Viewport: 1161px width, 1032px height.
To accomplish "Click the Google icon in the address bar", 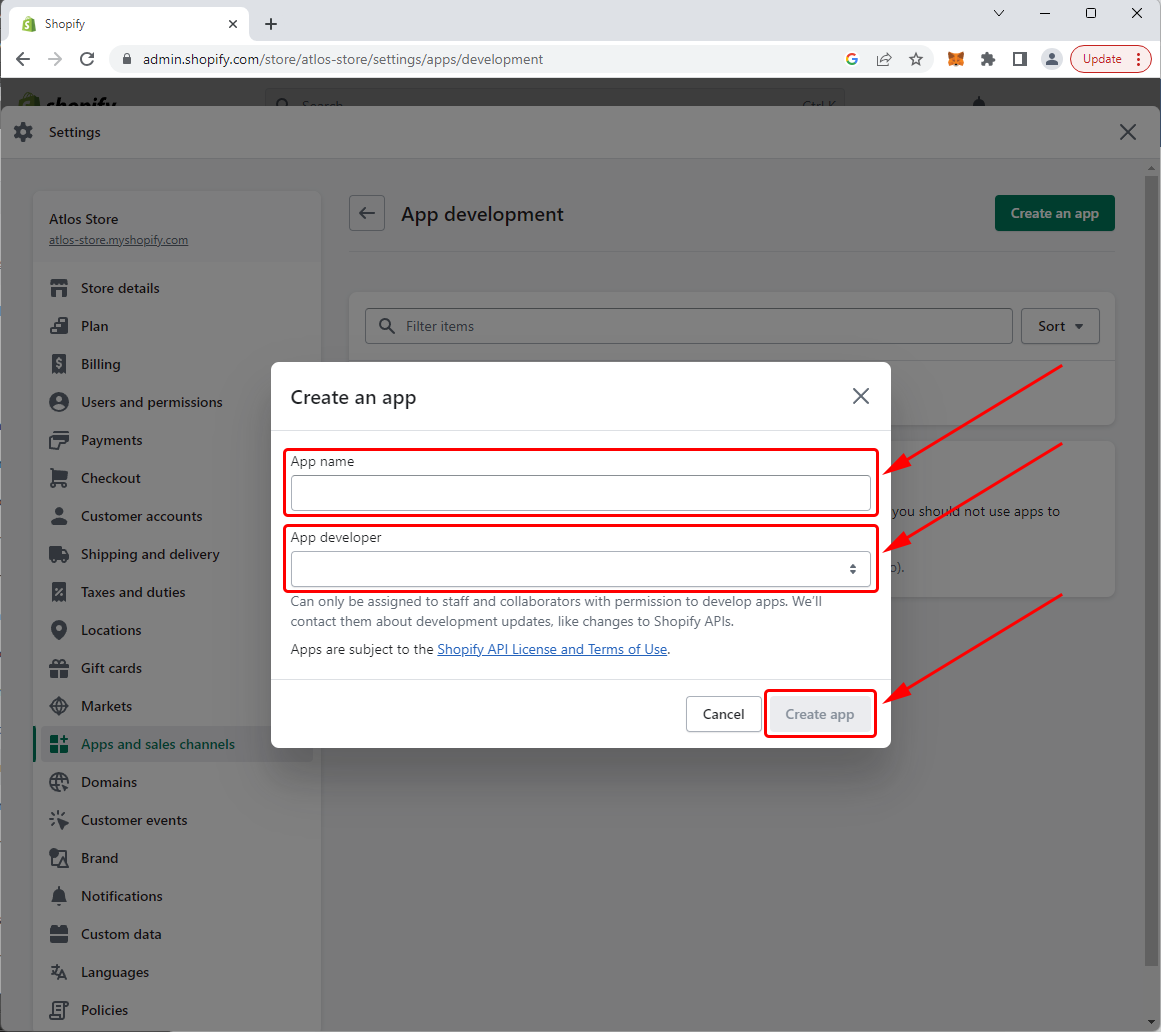I will 851,59.
